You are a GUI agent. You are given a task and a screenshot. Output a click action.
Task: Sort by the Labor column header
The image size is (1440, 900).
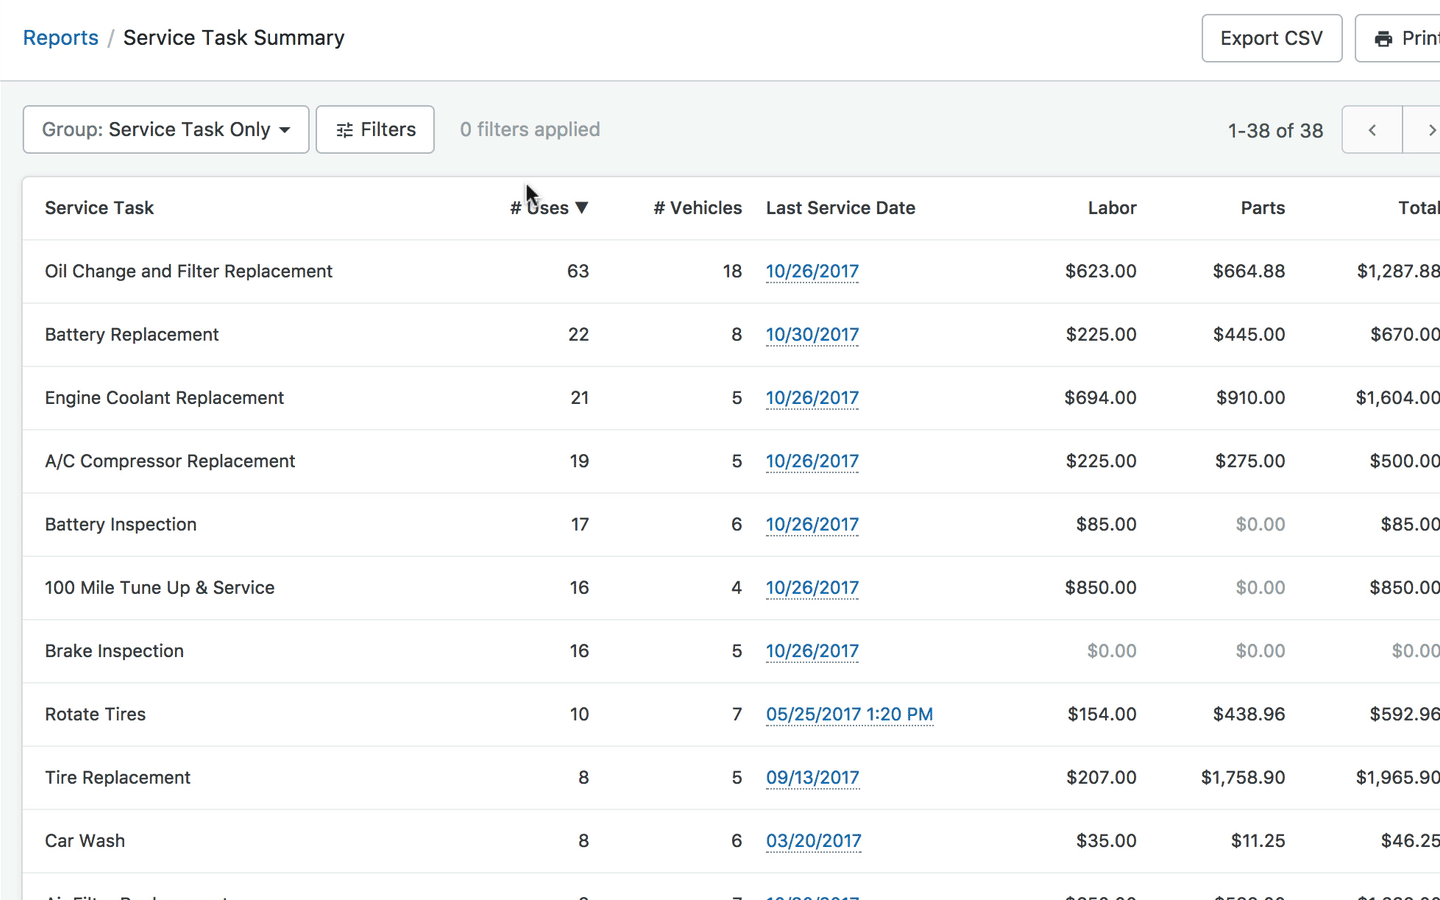(x=1112, y=208)
